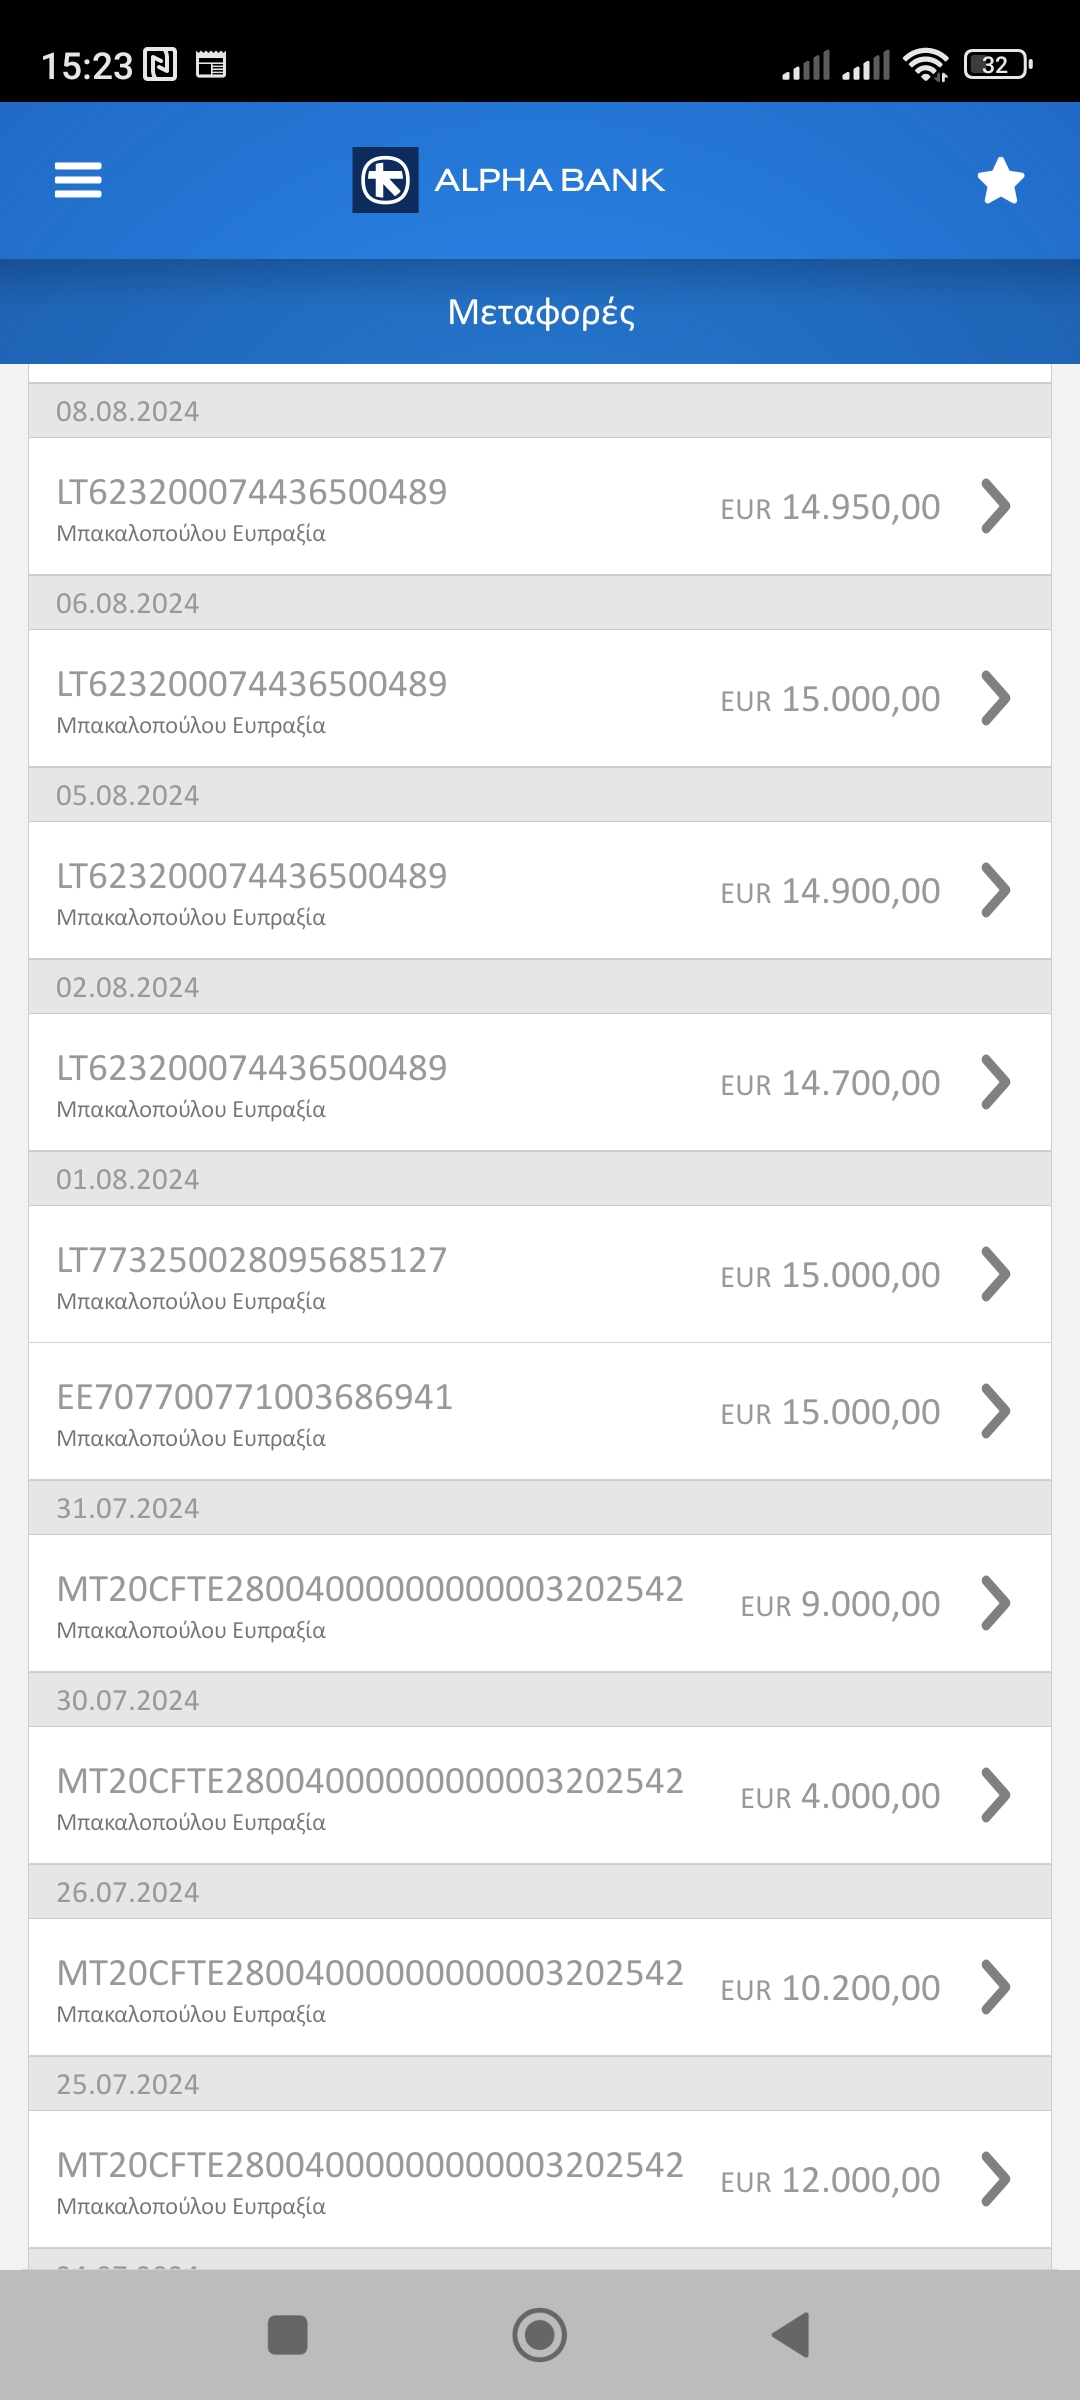Expand the EUR 14.900,00 transfer chevron
The width and height of the screenshot is (1080, 2400).
(996, 890)
